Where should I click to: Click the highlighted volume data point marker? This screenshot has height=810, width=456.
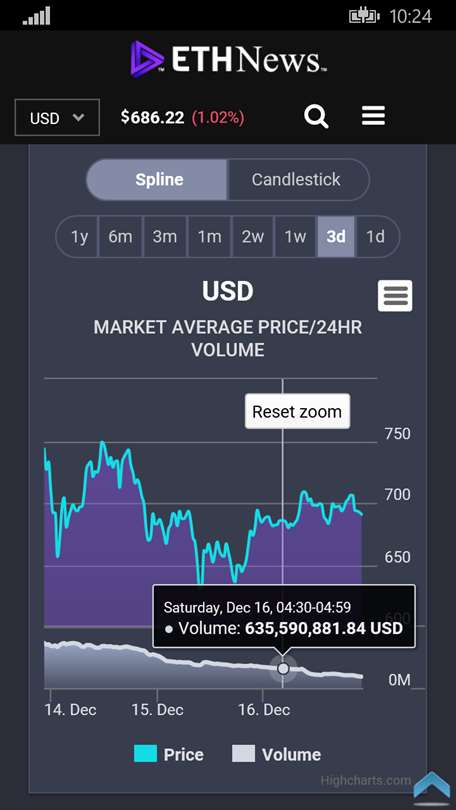(283, 669)
